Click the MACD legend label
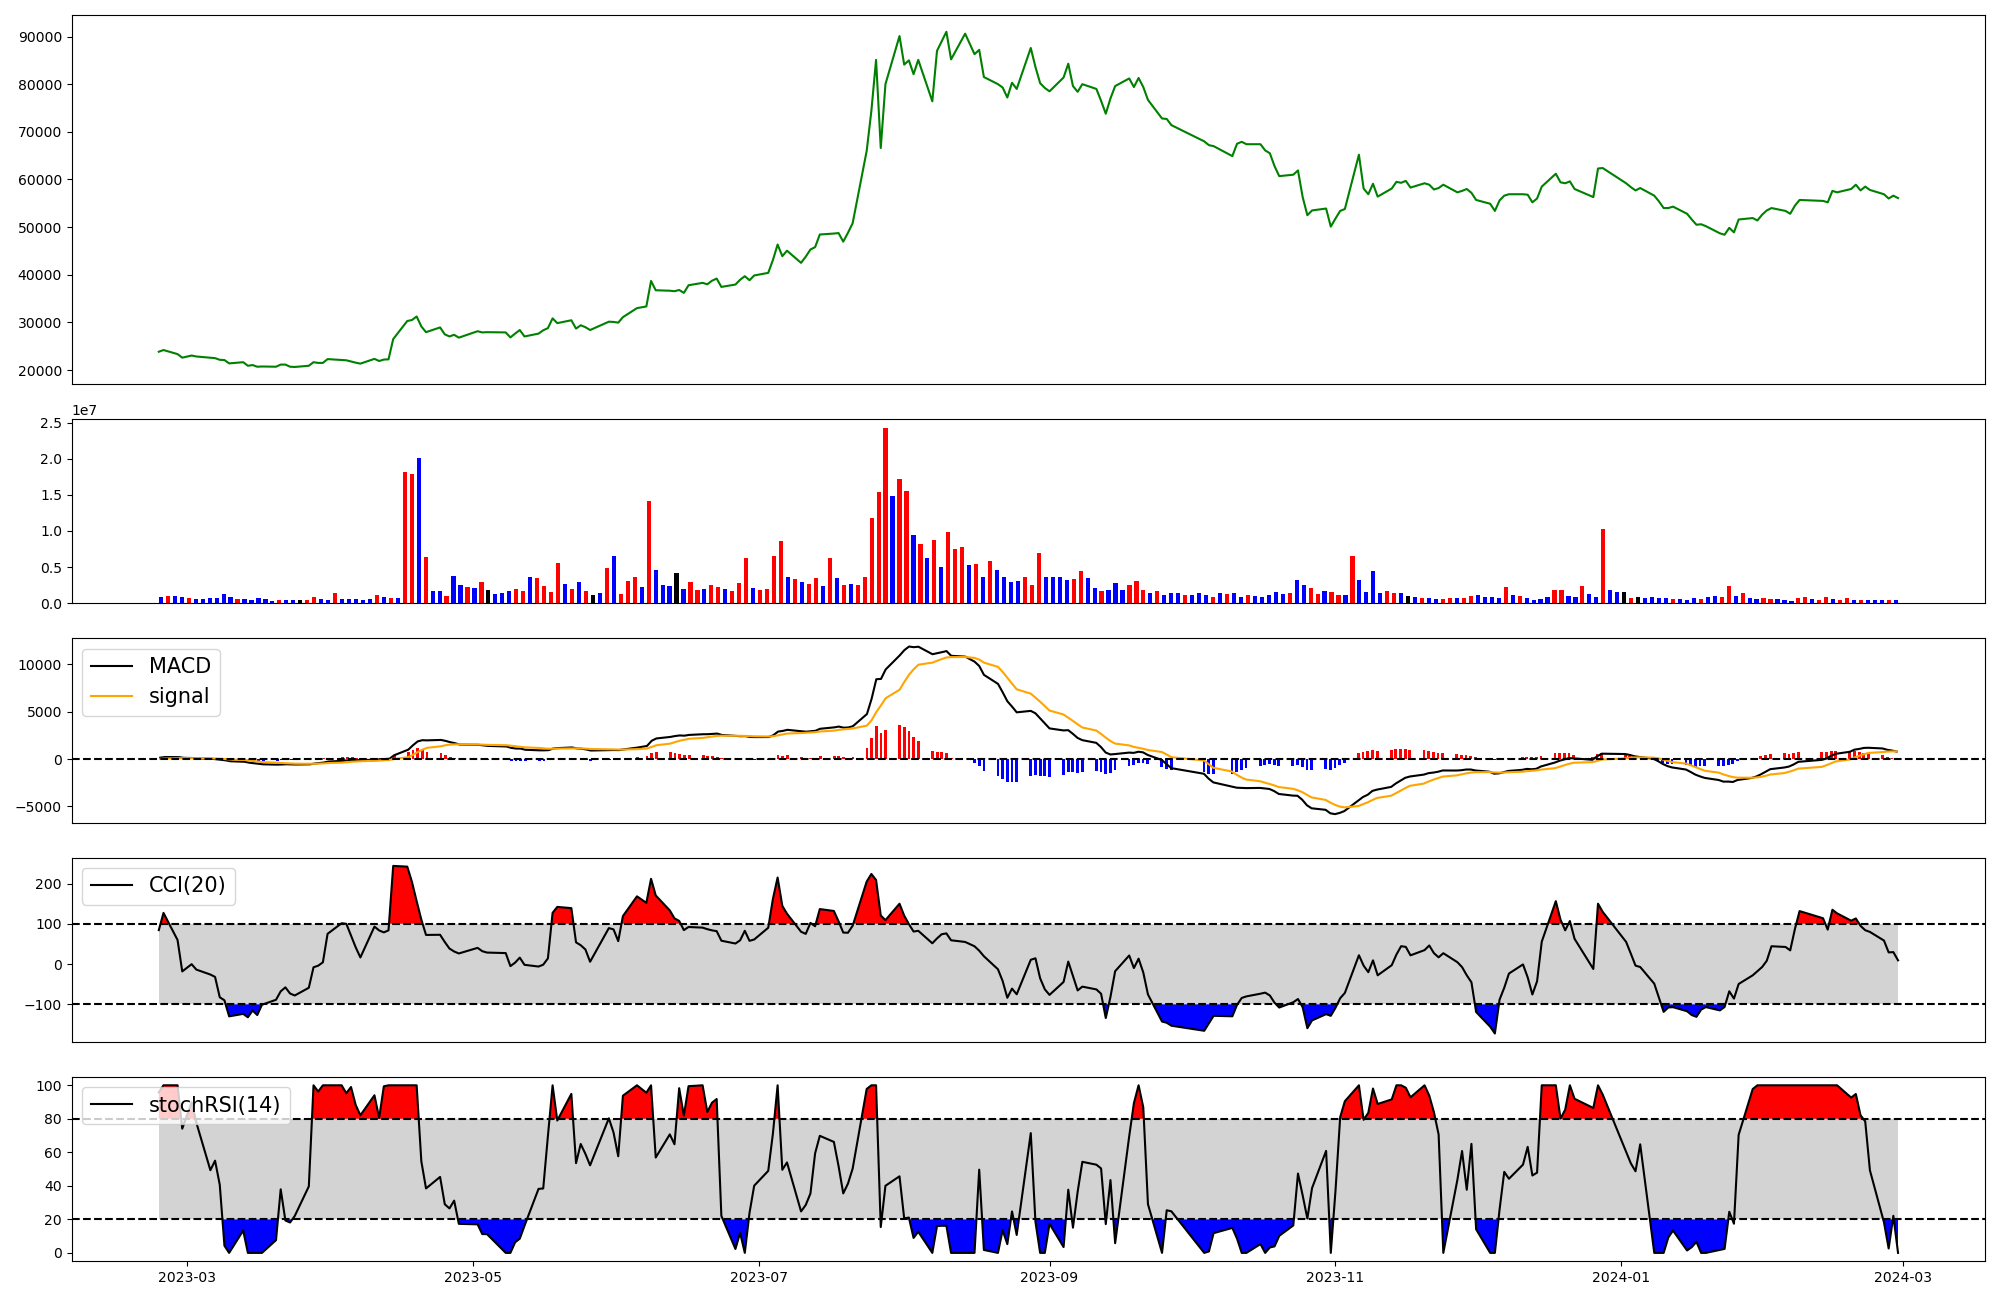 (179, 666)
